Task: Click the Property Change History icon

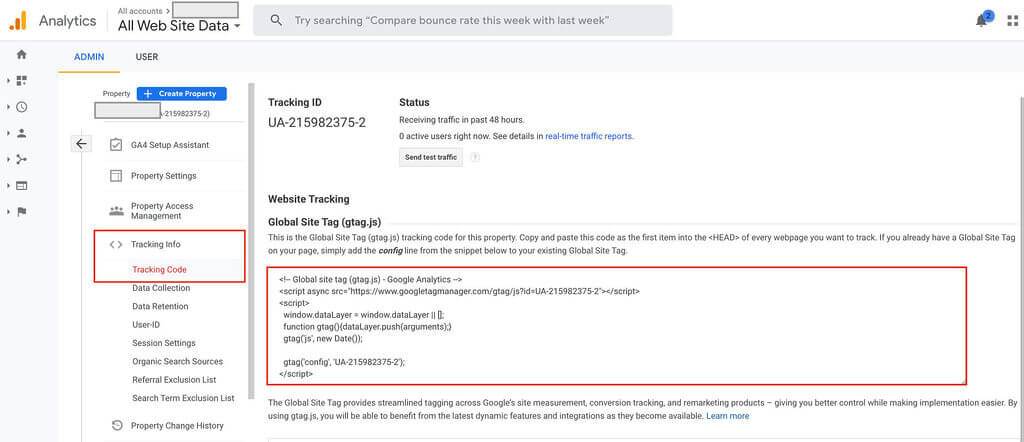Action: 117,426
